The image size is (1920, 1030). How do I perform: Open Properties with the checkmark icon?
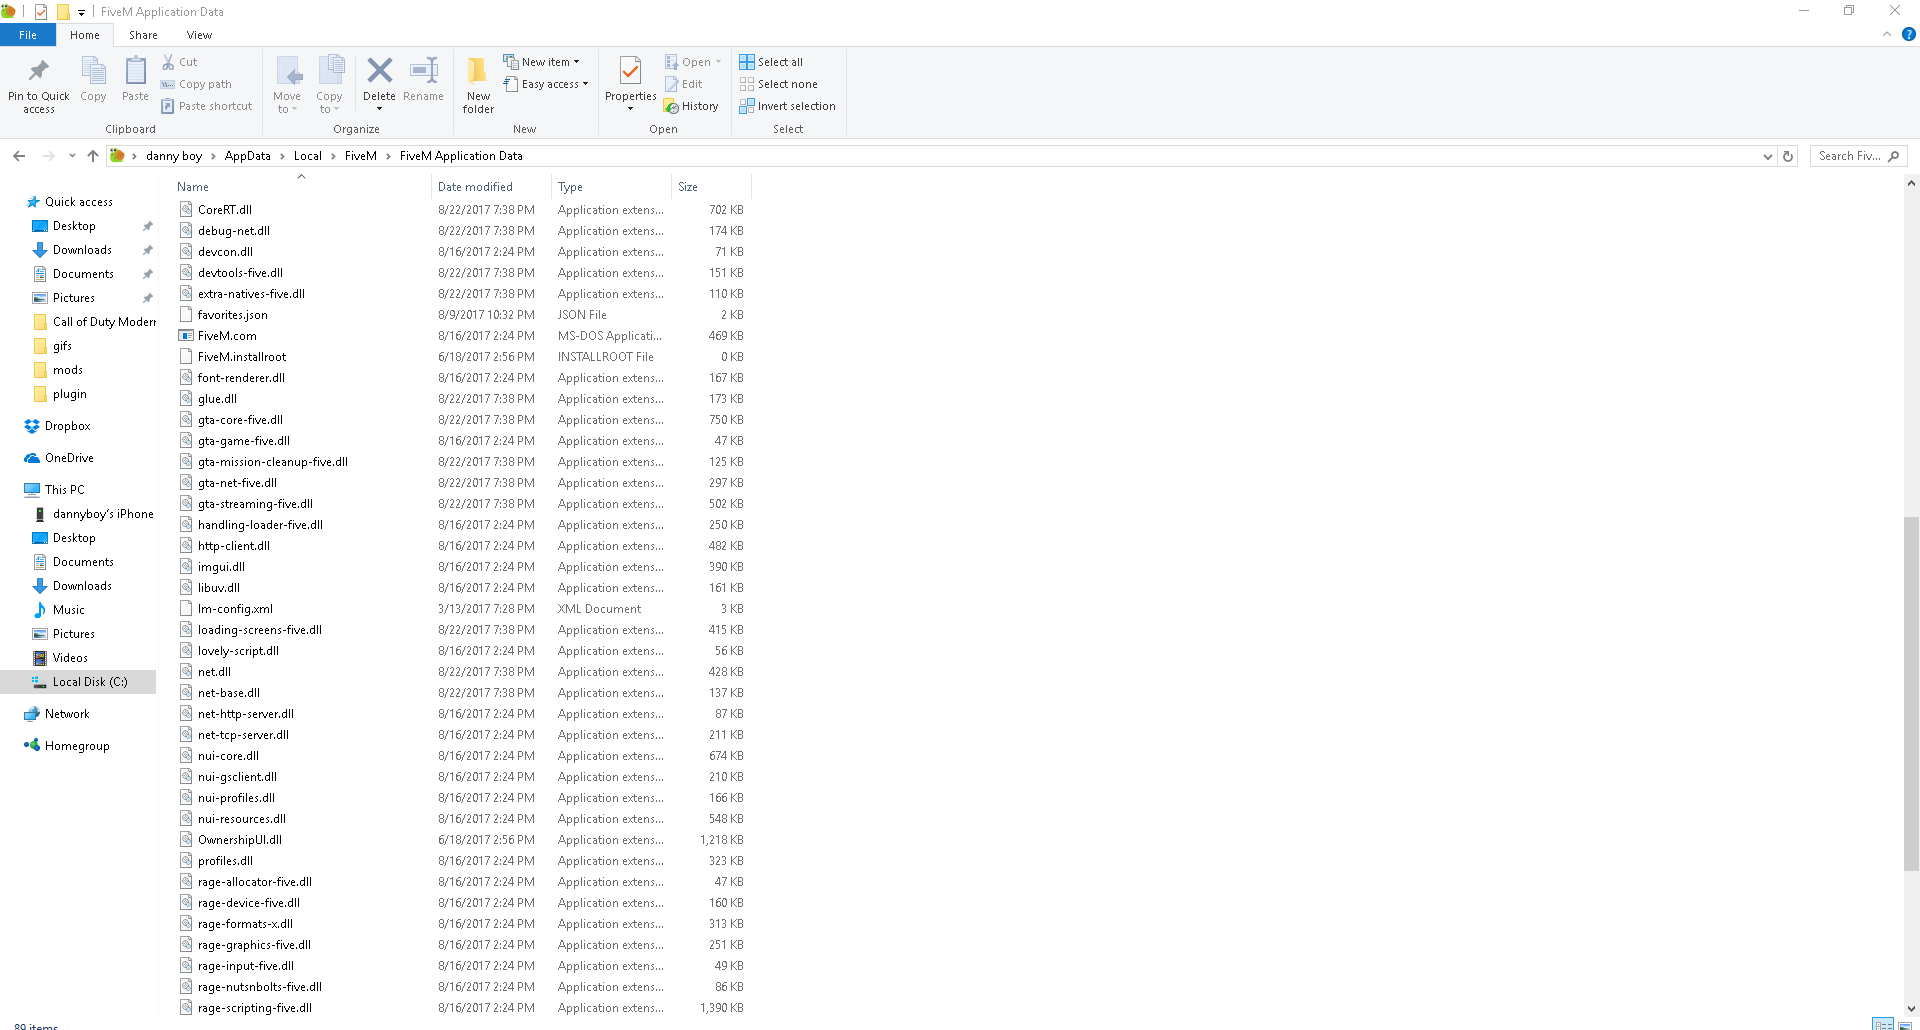pyautogui.click(x=630, y=72)
